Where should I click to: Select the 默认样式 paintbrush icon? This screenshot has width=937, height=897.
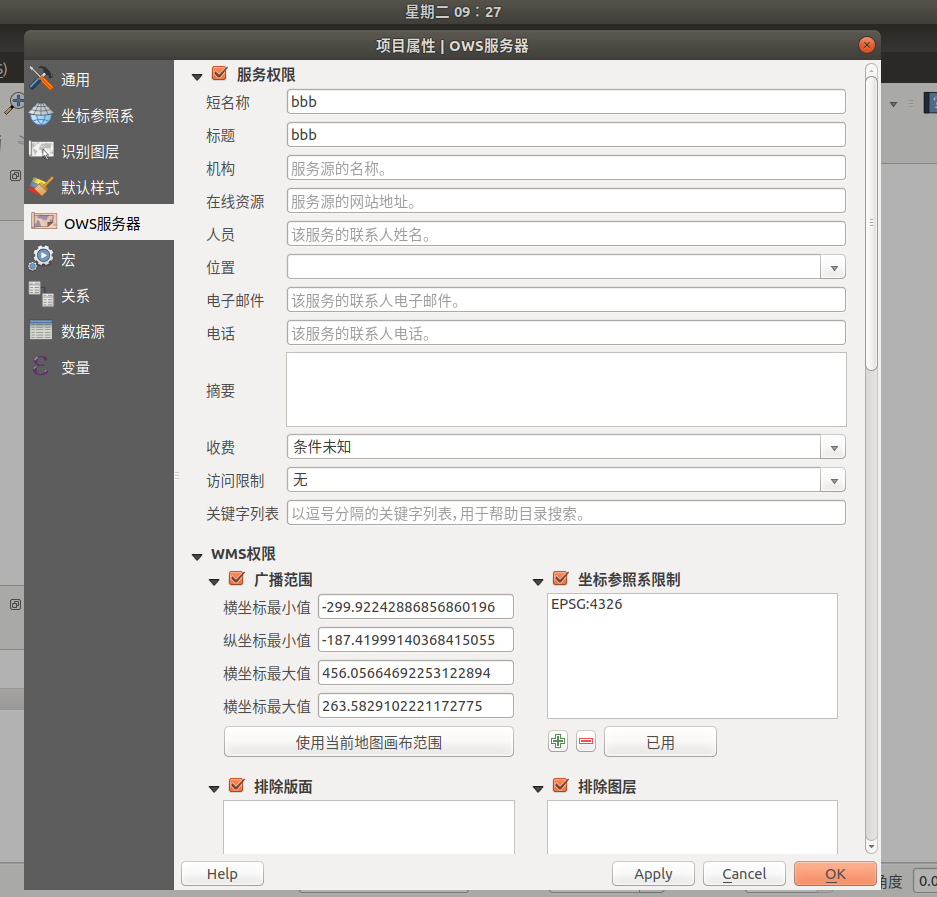pyautogui.click(x=41, y=187)
